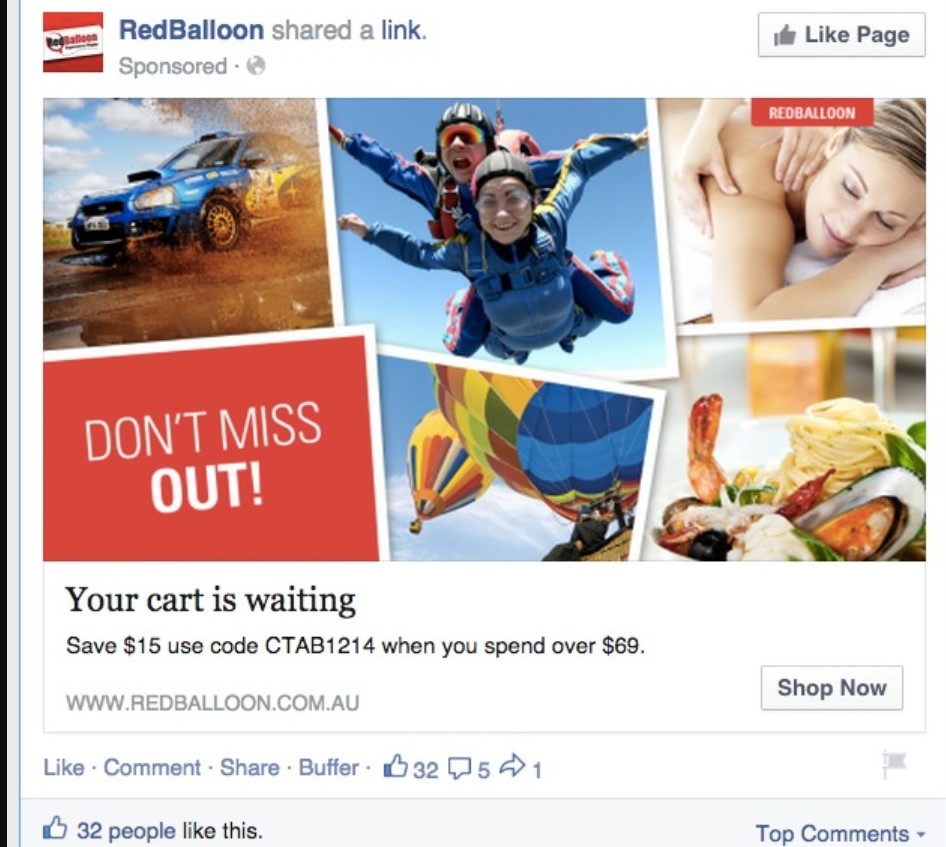Click the Buffer action link

tap(329, 767)
